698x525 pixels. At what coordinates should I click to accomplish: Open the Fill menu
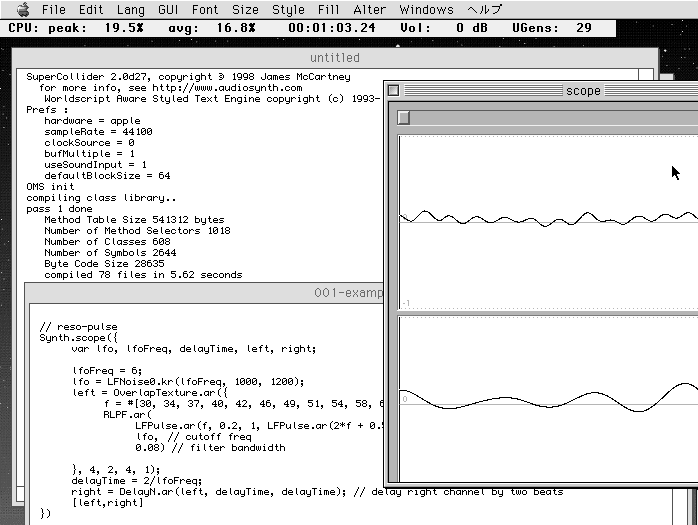pyautogui.click(x=328, y=9)
